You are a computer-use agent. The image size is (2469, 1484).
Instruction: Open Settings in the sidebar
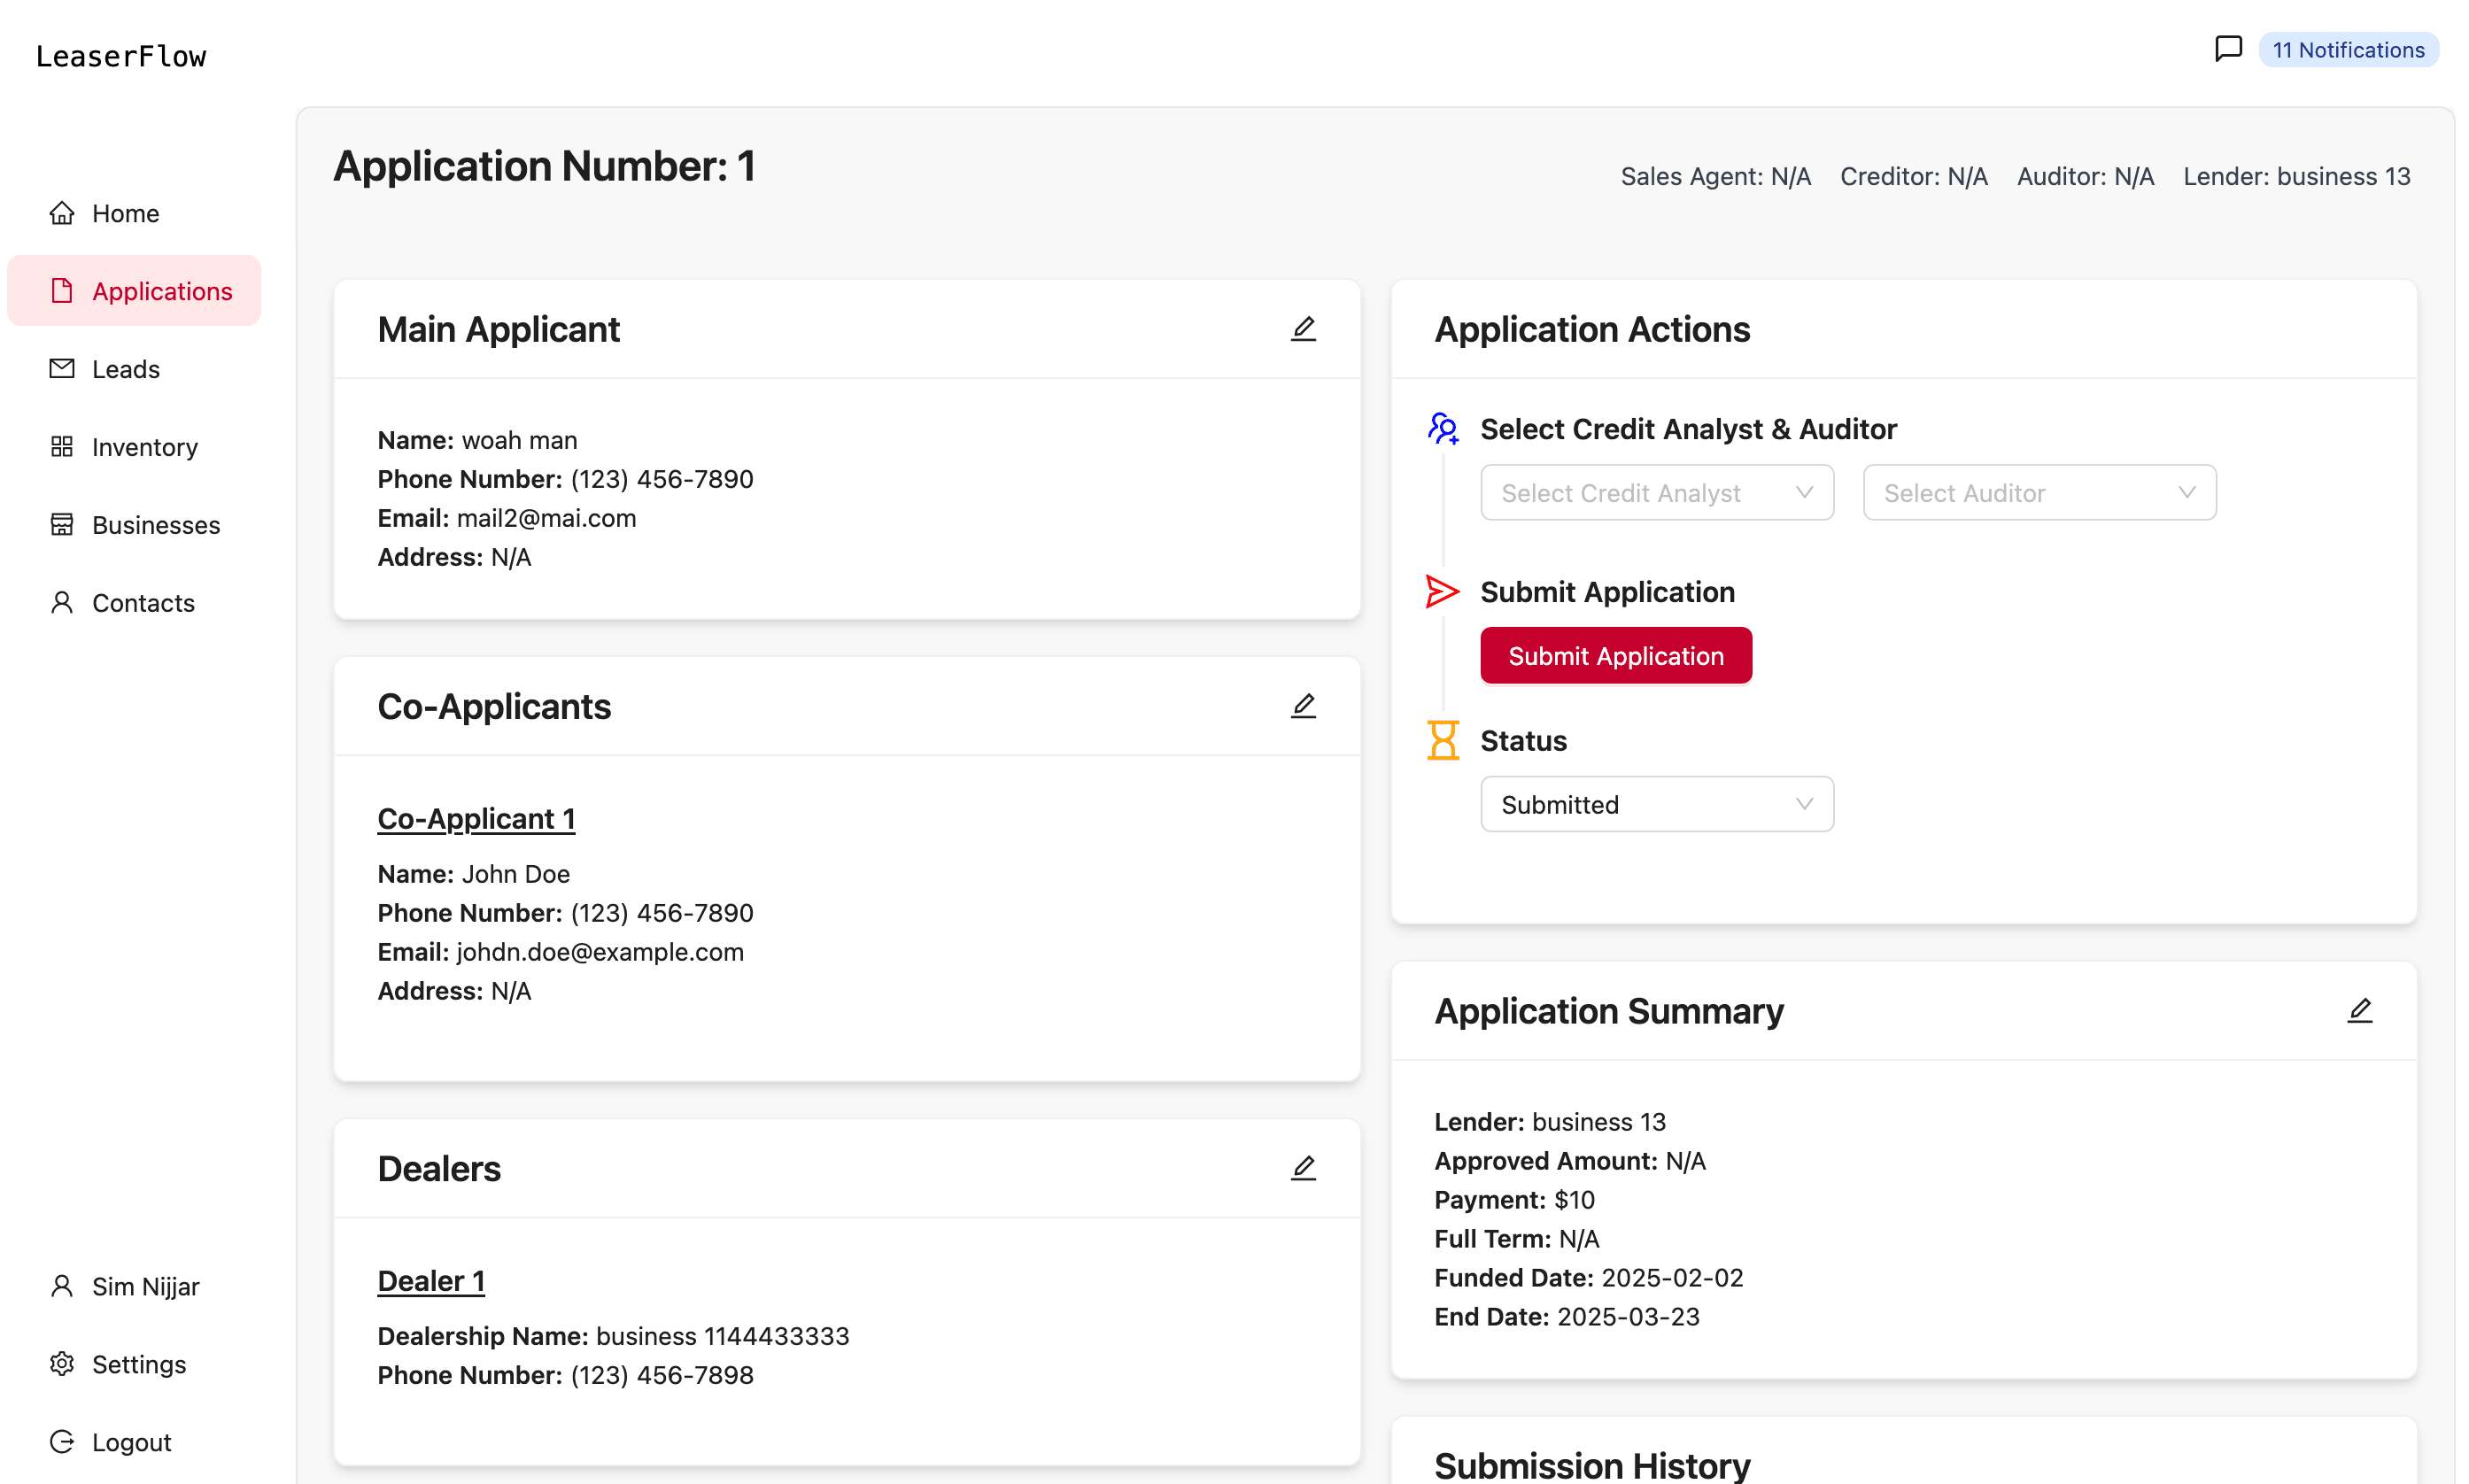[134, 1364]
